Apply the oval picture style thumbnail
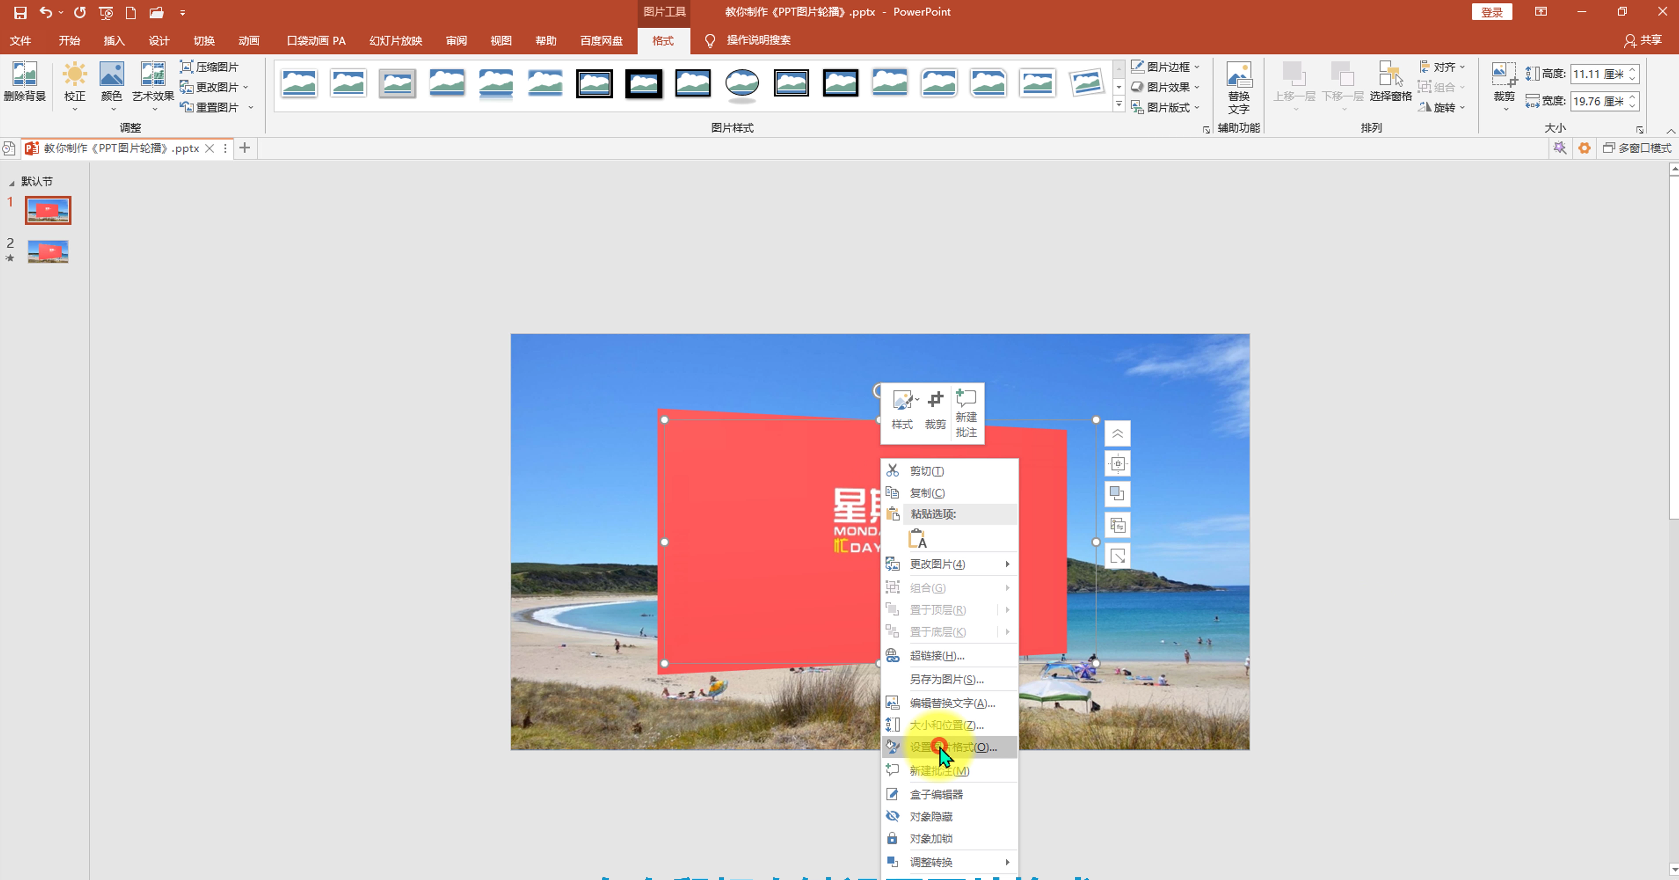The height and width of the screenshot is (880, 1679). click(742, 84)
